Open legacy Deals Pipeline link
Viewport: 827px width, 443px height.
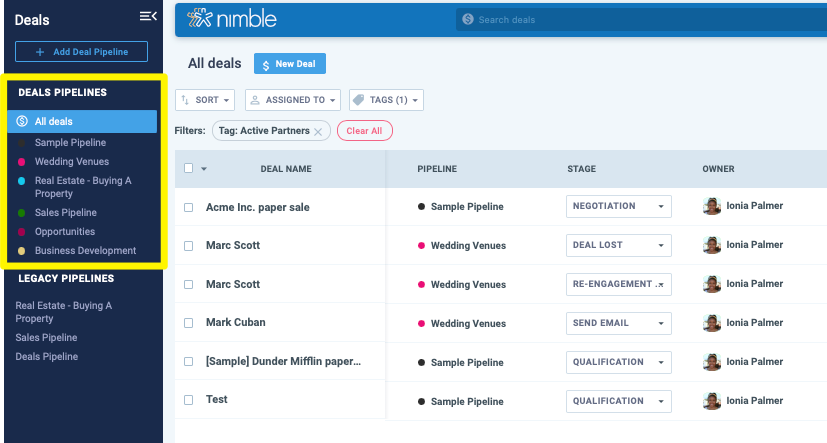[x=46, y=357]
